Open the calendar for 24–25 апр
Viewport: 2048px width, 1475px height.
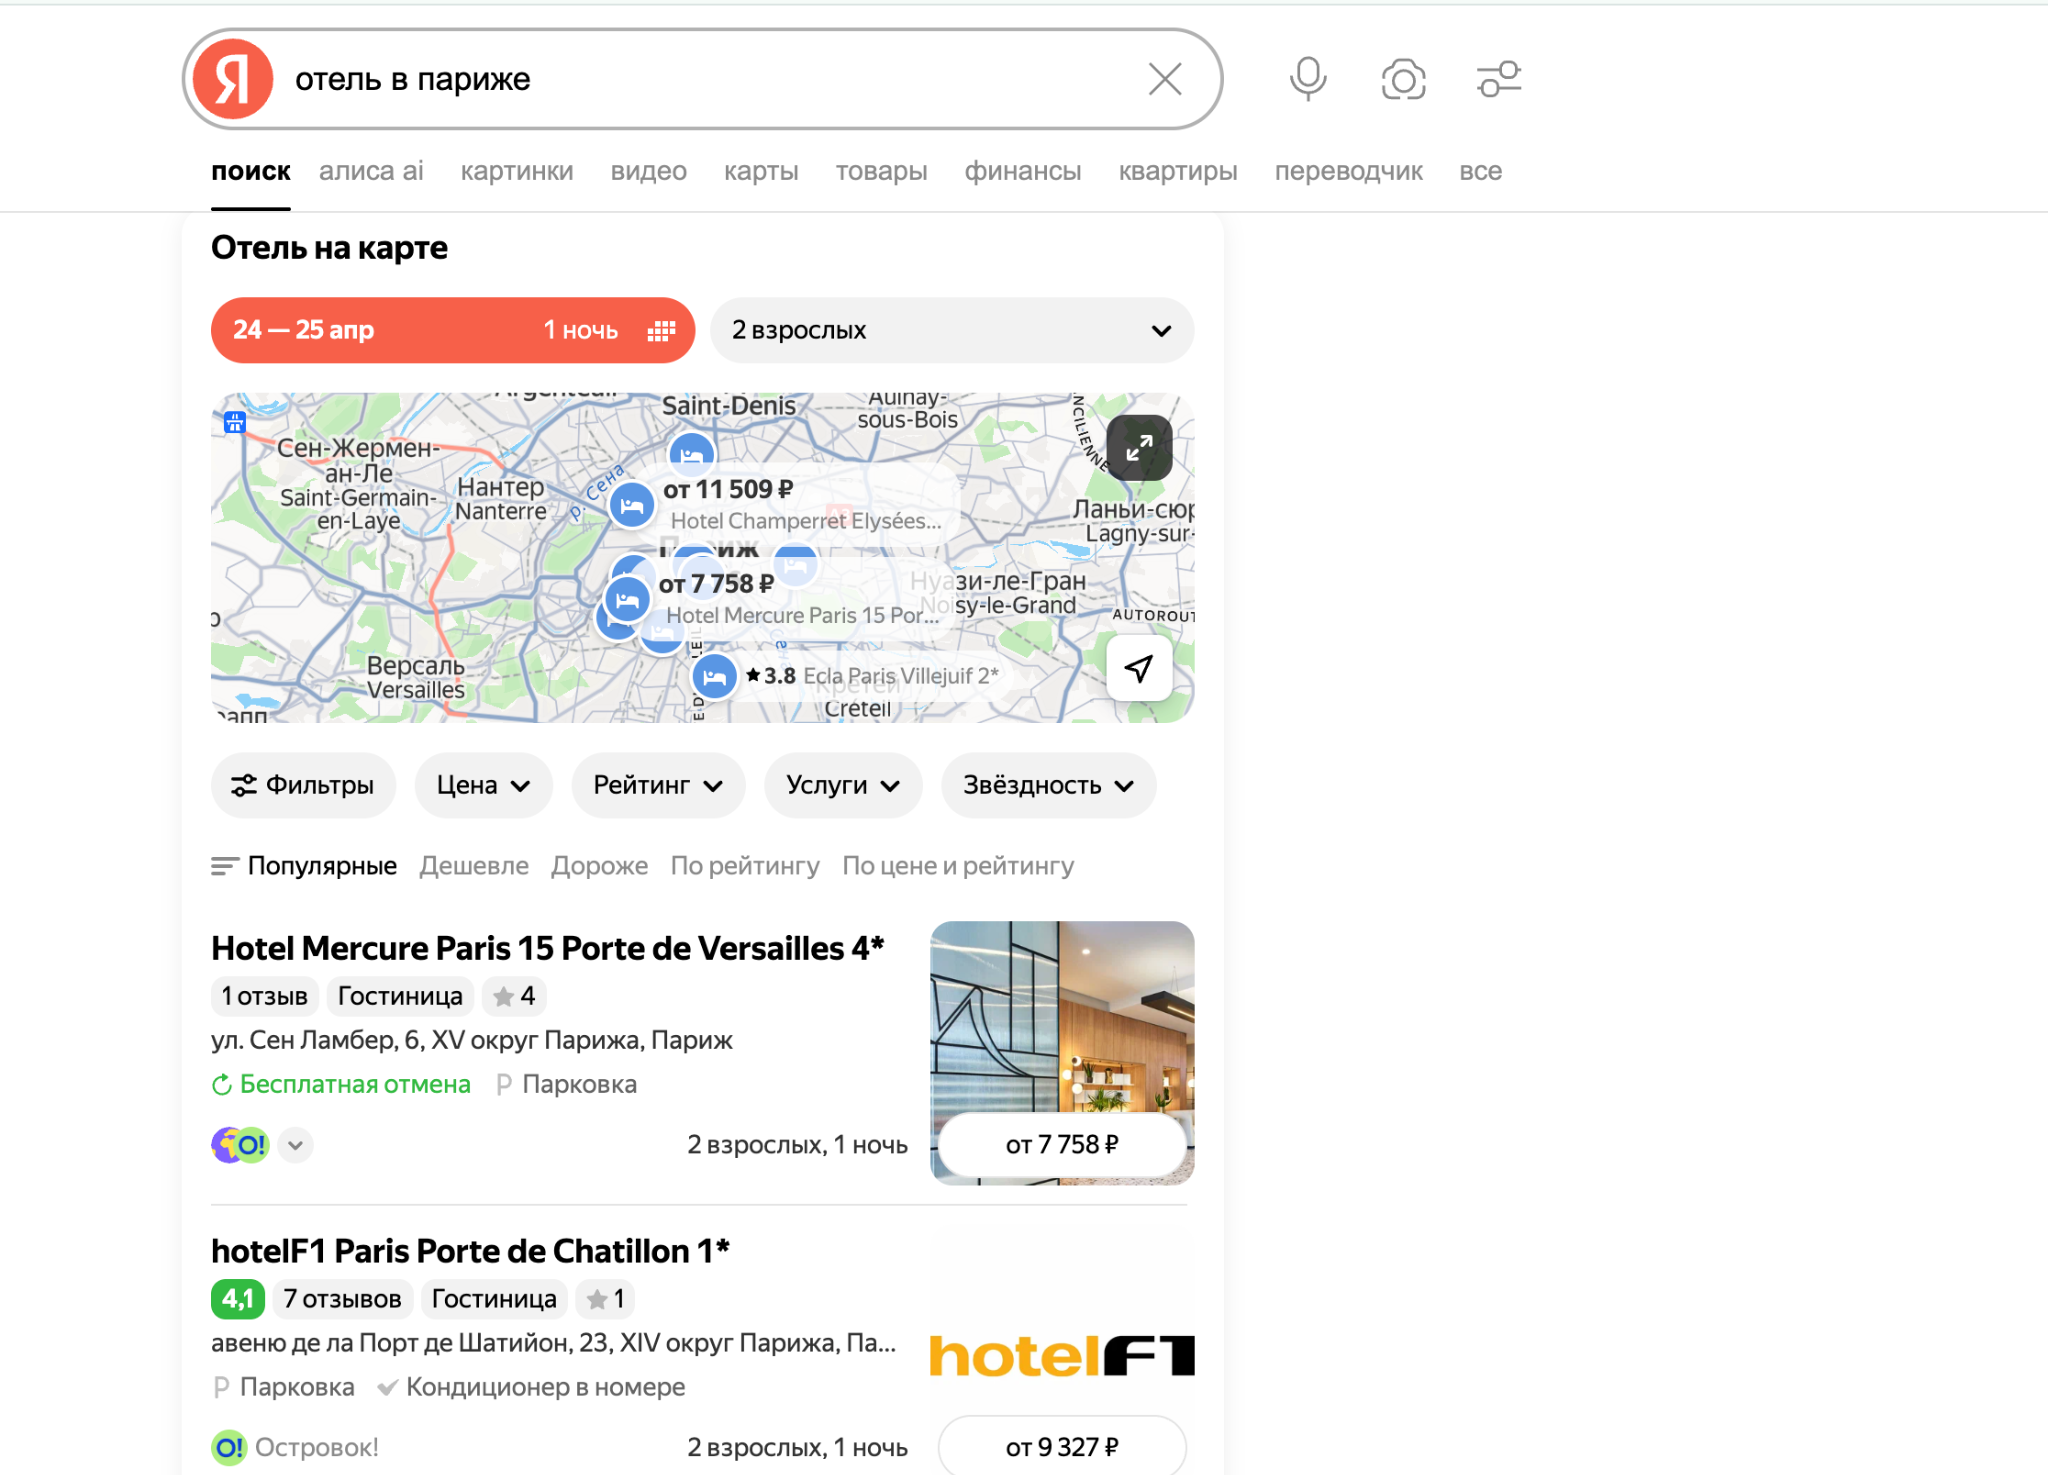point(452,330)
